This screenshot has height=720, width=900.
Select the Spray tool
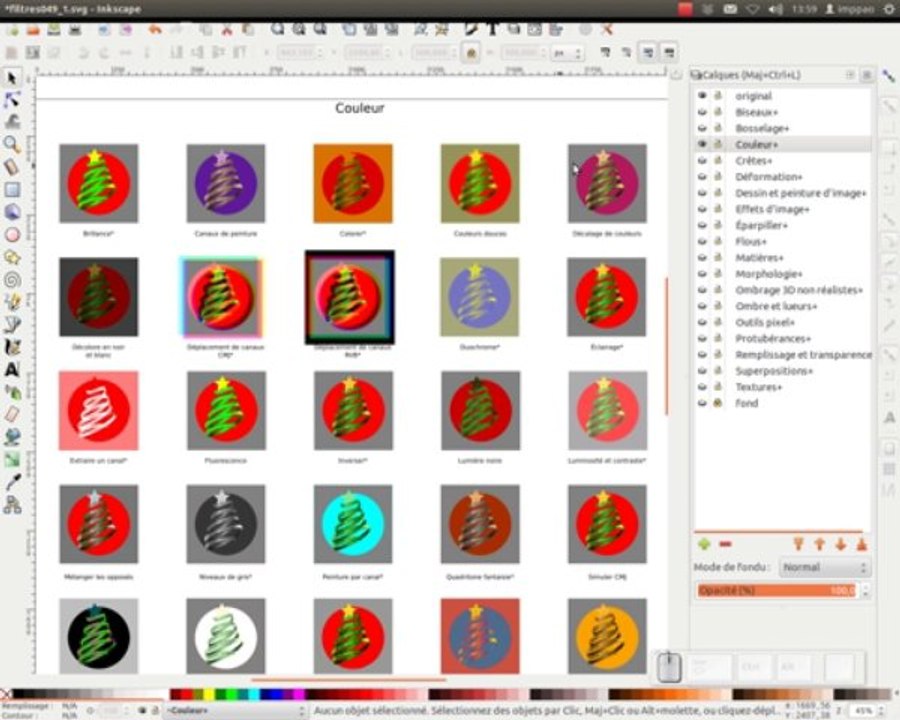[12, 392]
